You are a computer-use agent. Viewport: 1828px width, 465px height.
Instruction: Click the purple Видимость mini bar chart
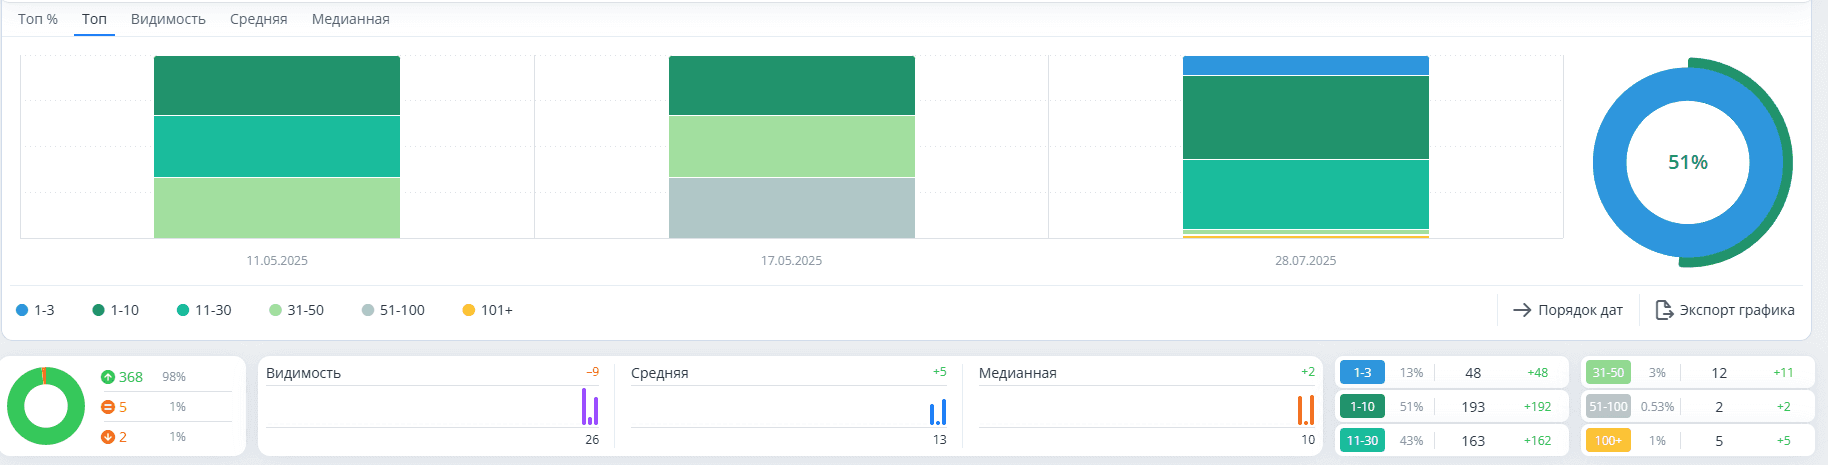[590, 406]
